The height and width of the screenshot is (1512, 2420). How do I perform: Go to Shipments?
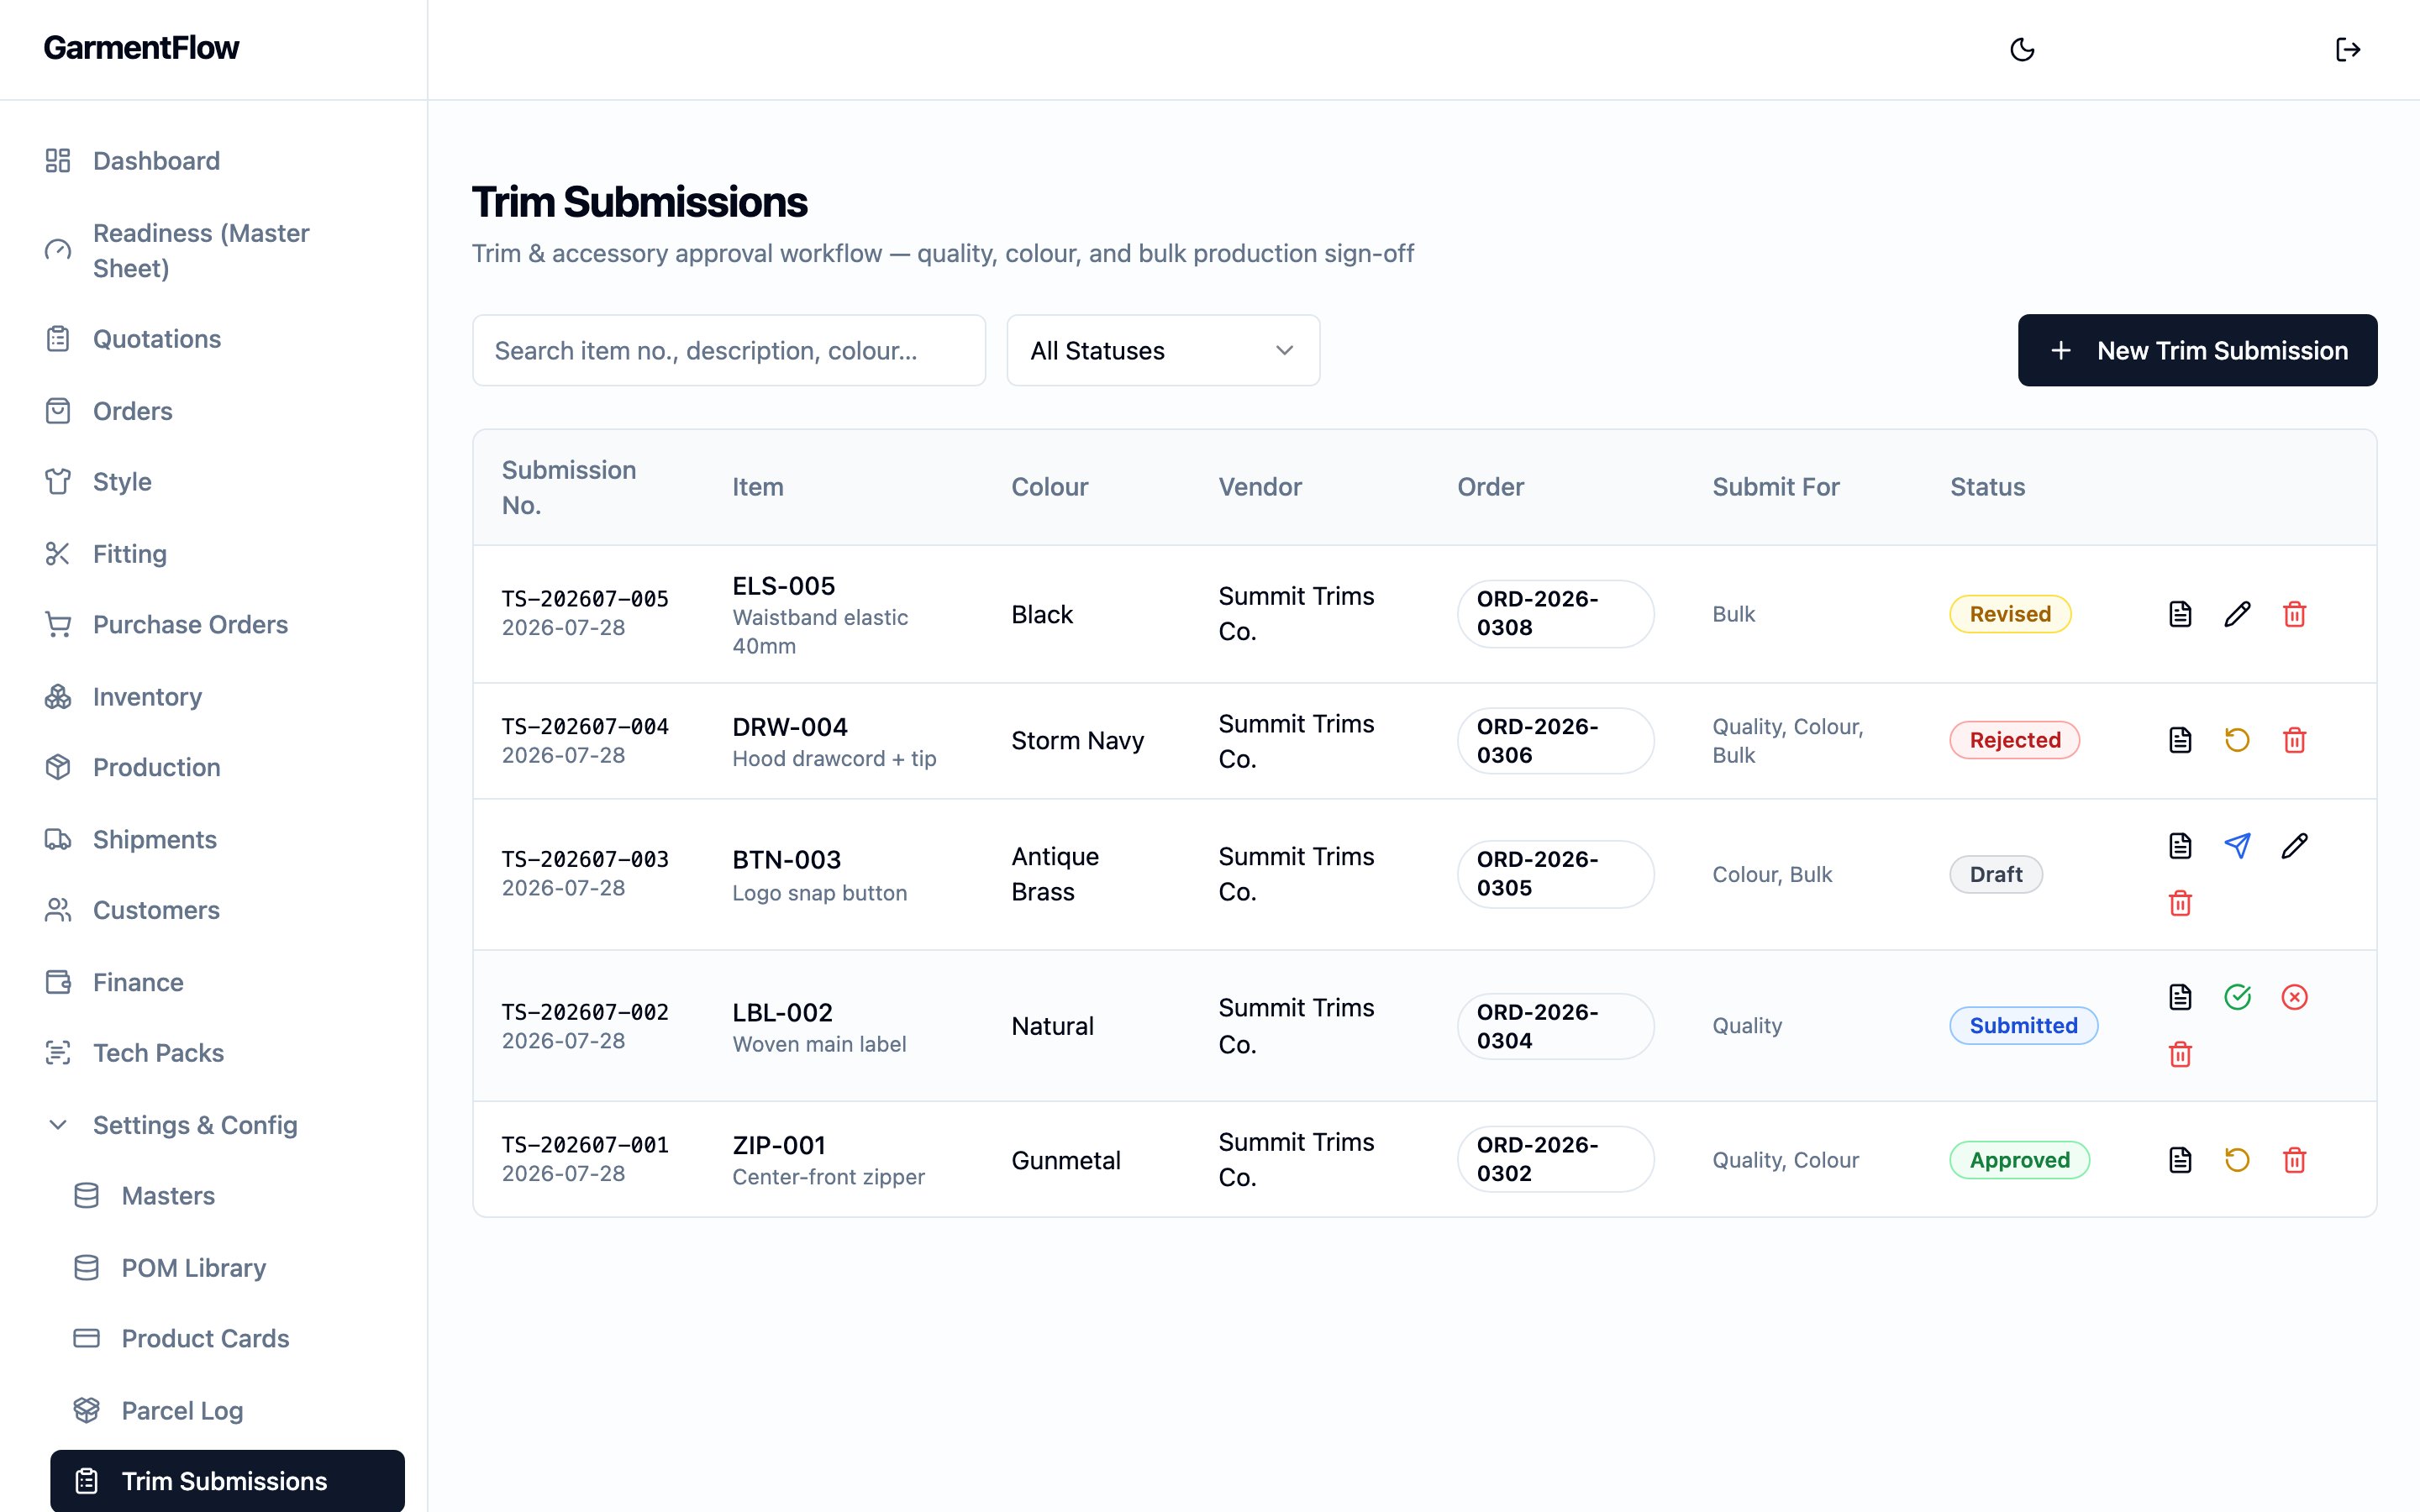[214, 840]
